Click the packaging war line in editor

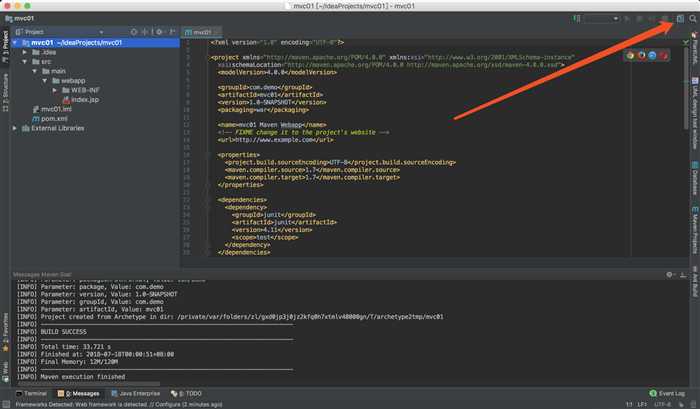[263, 110]
